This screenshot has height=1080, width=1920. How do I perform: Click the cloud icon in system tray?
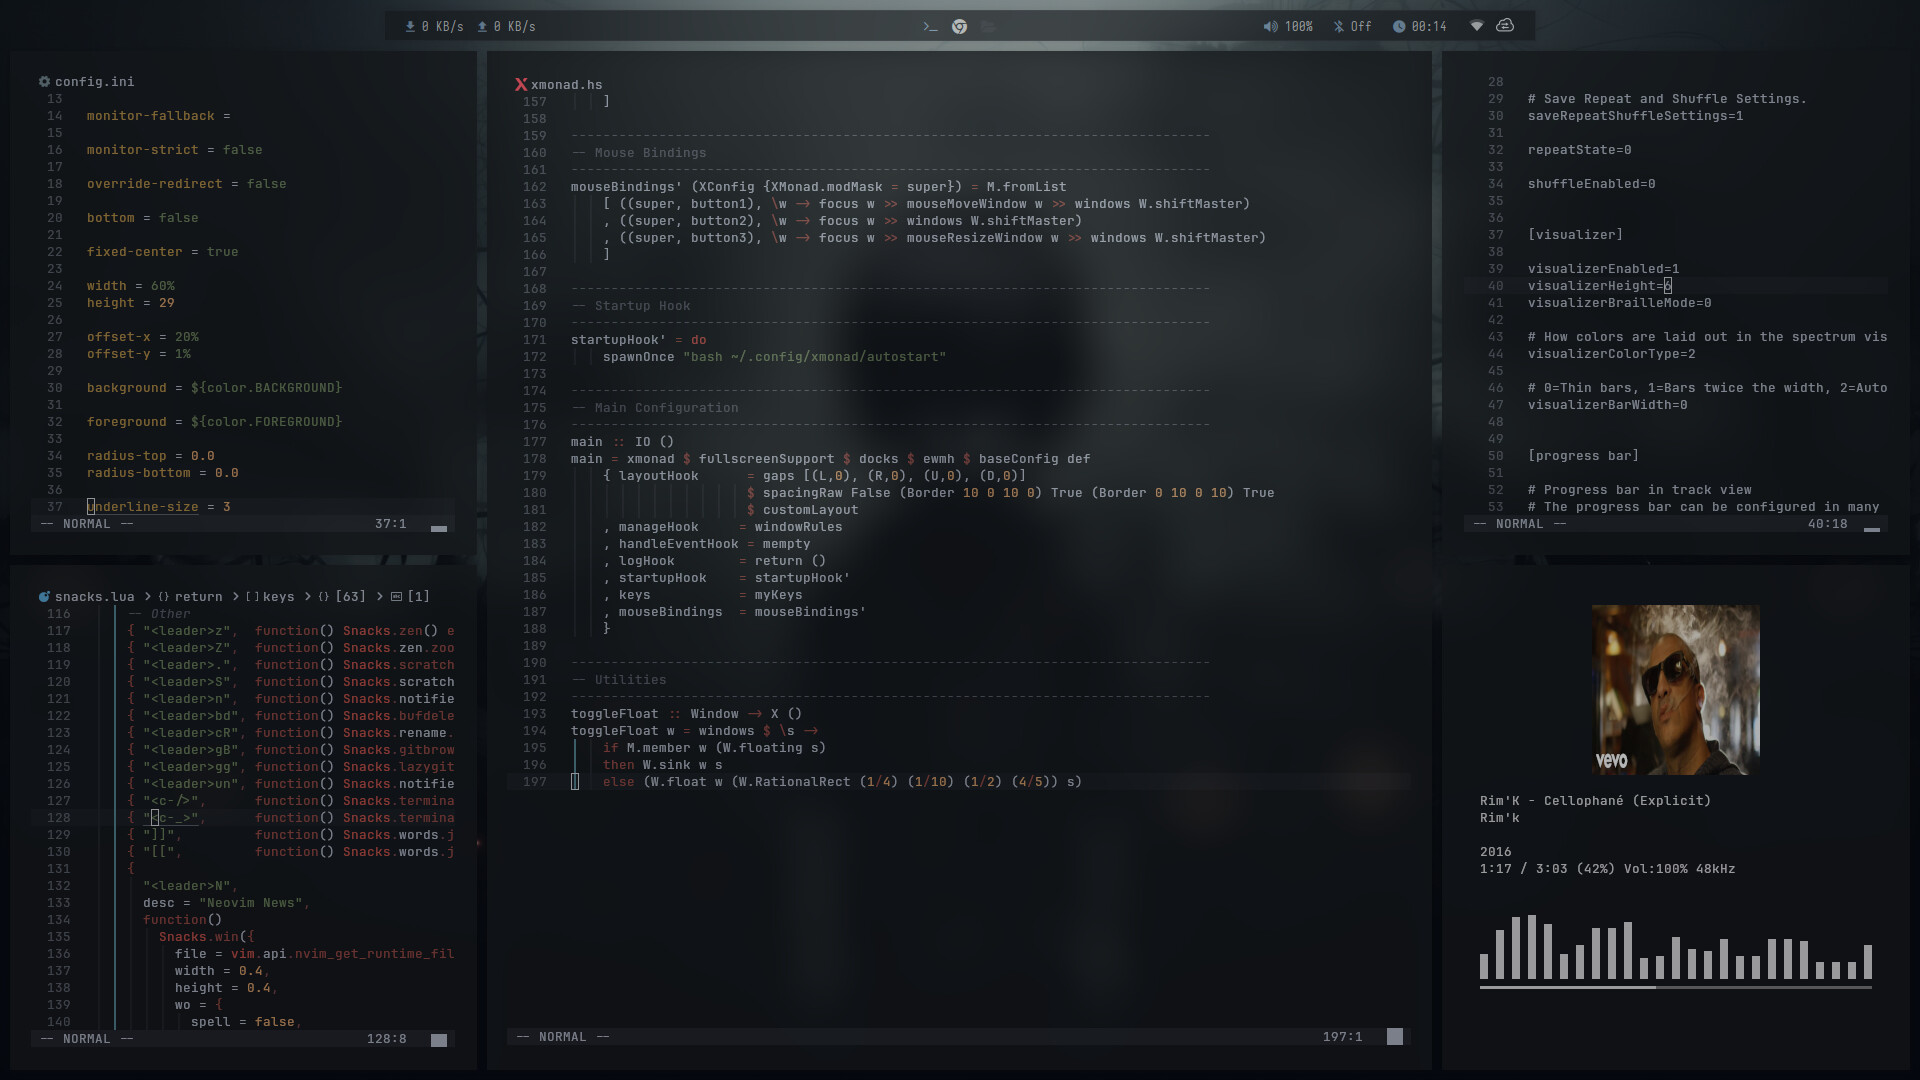tap(1505, 26)
